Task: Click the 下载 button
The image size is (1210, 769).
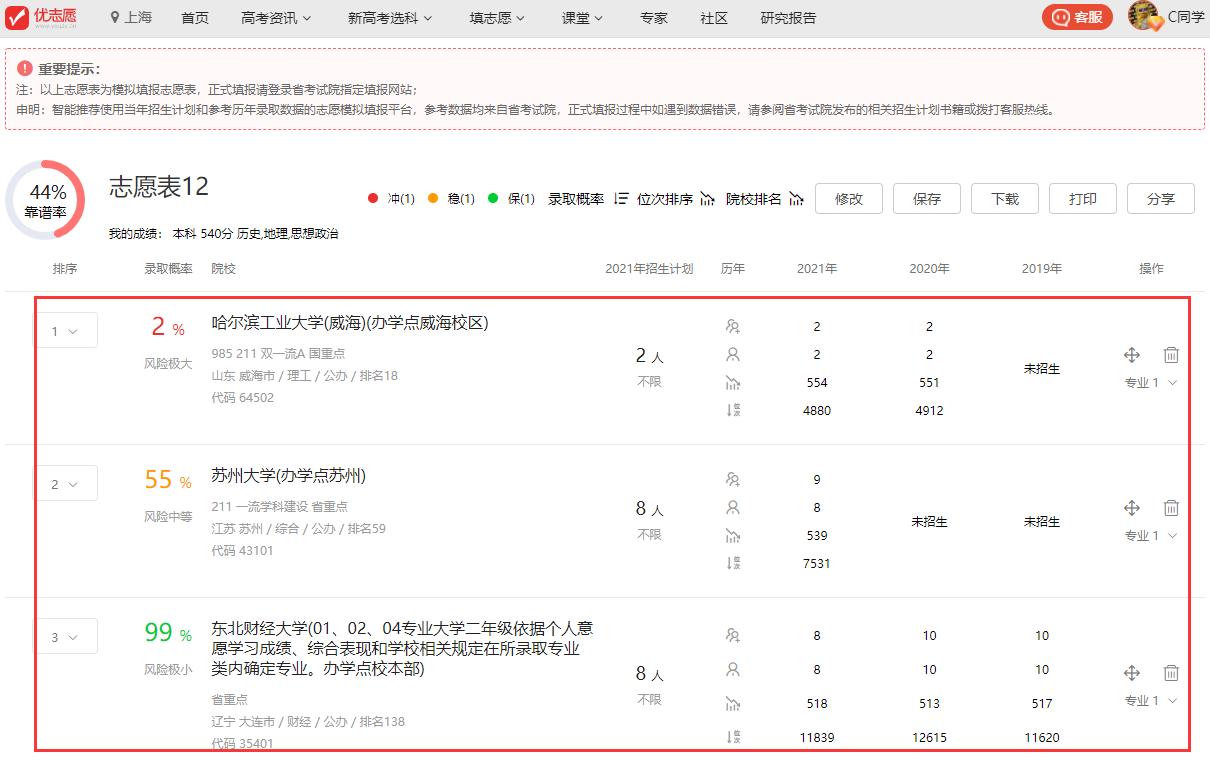Action: click(x=1005, y=198)
